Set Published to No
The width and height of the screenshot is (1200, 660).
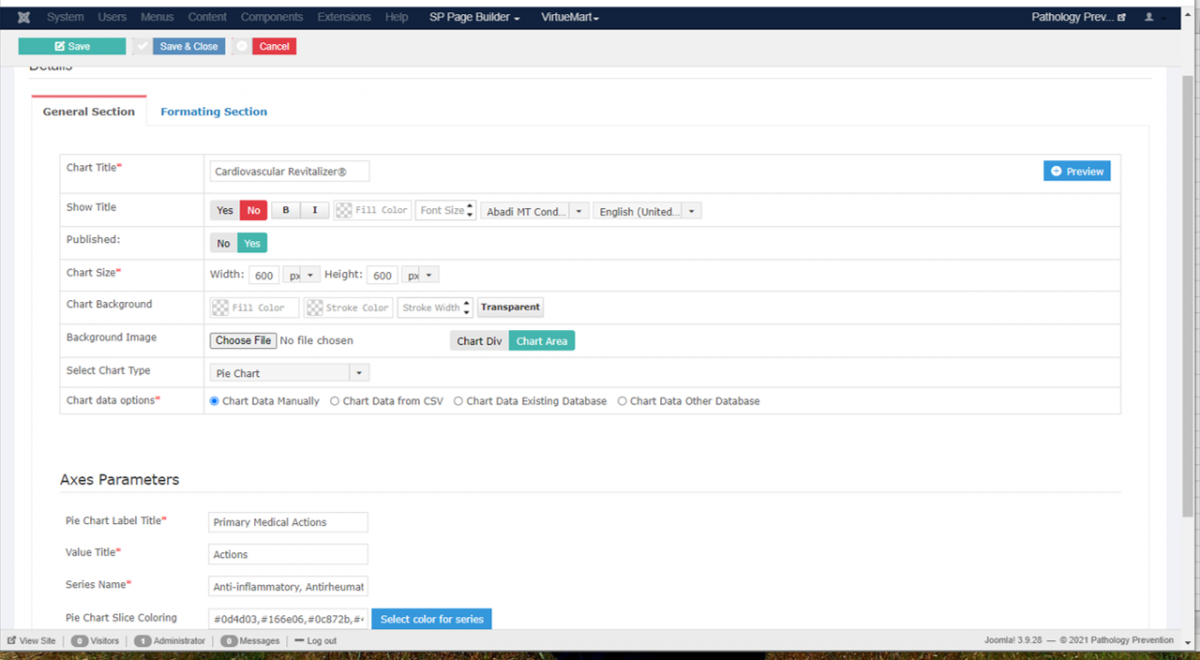click(223, 243)
